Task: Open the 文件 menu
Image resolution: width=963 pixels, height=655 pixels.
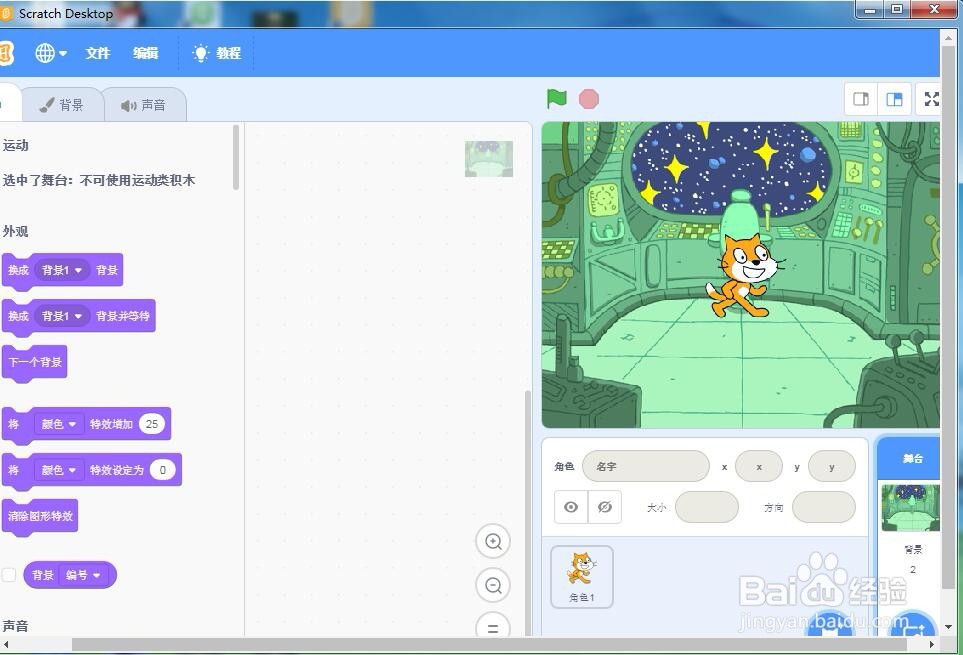Action: (x=98, y=53)
